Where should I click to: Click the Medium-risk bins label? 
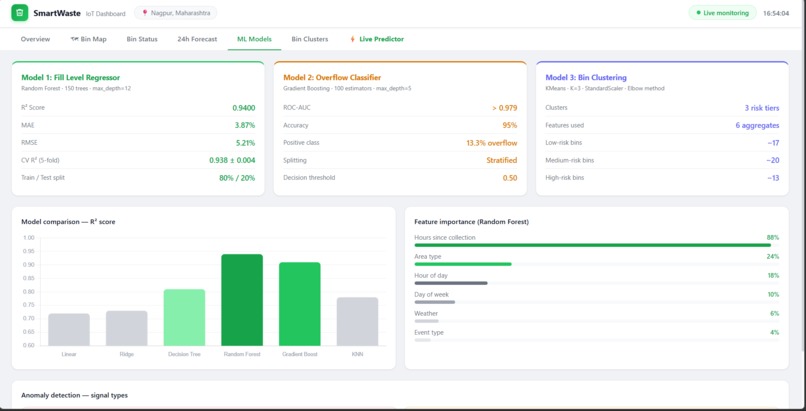point(570,160)
